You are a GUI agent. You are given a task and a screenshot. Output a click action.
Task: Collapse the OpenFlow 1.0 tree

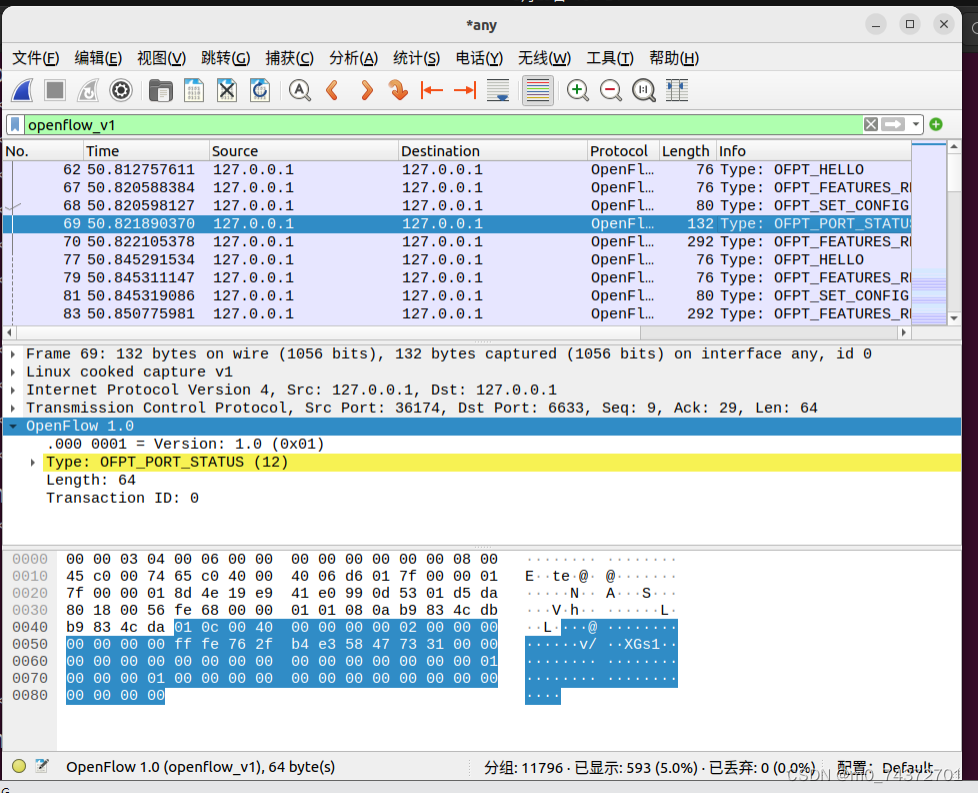coord(12,425)
